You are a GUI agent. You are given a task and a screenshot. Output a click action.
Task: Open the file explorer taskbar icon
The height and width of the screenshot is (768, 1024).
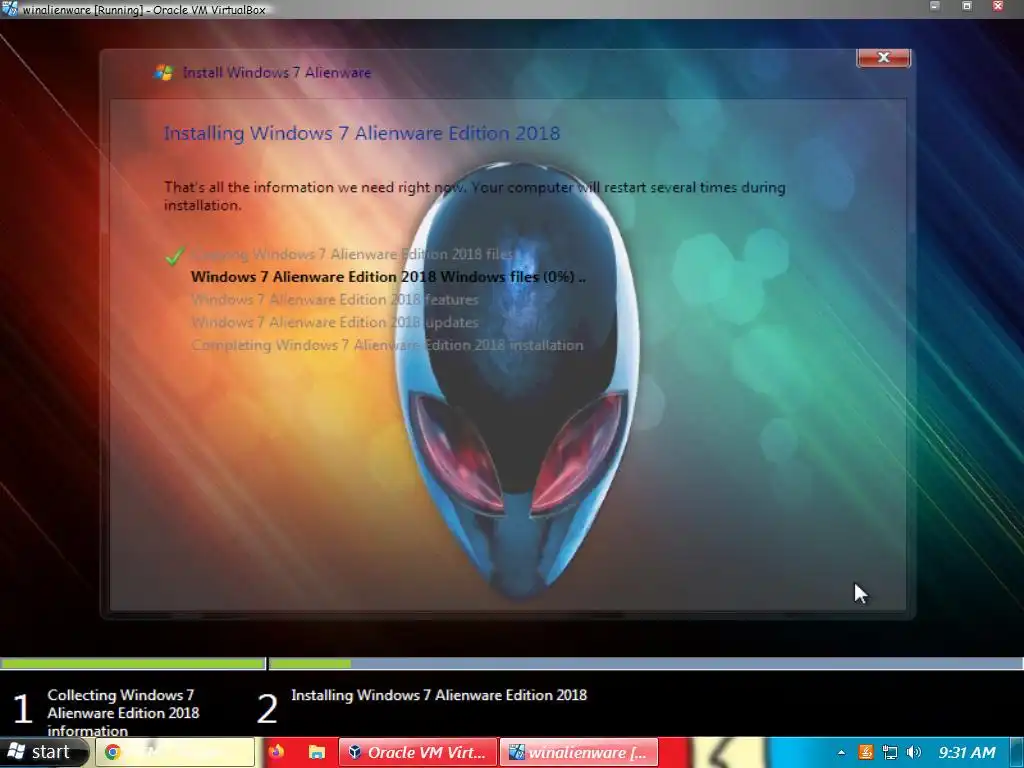pyautogui.click(x=317, y=752)
